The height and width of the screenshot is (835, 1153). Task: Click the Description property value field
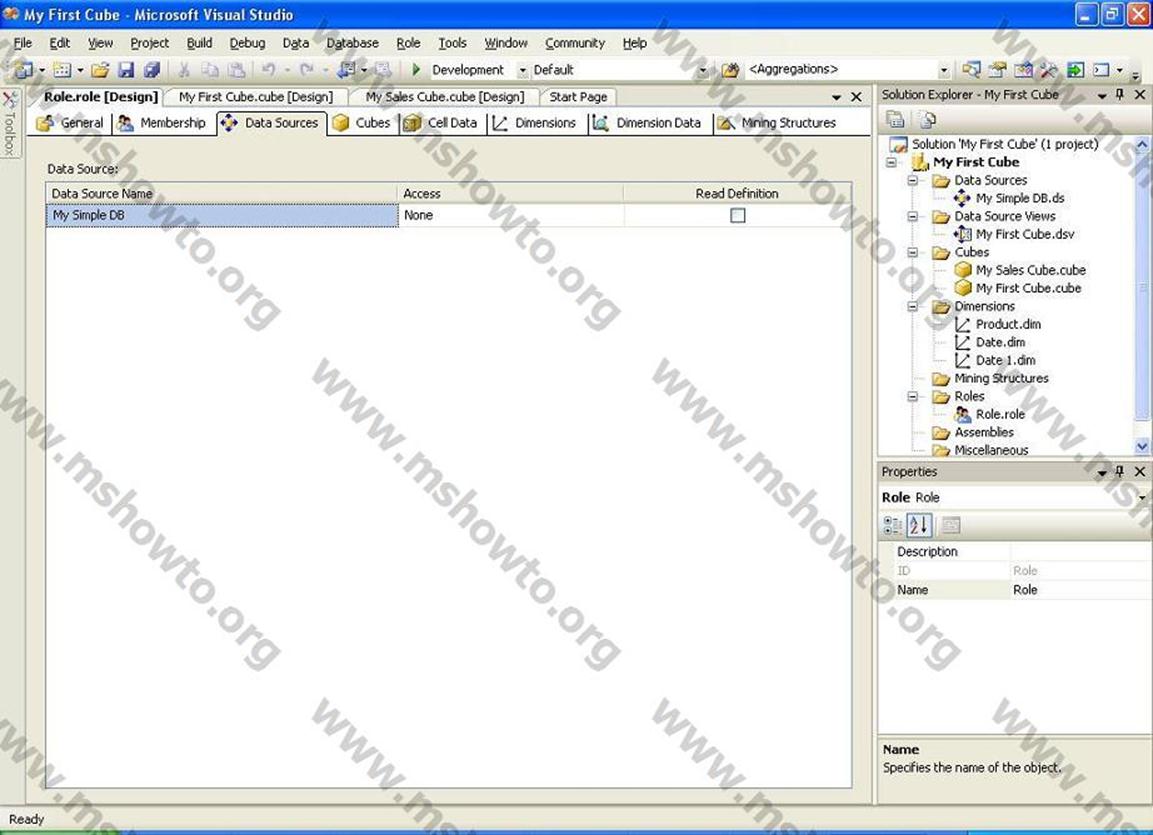pos(1079,551)
